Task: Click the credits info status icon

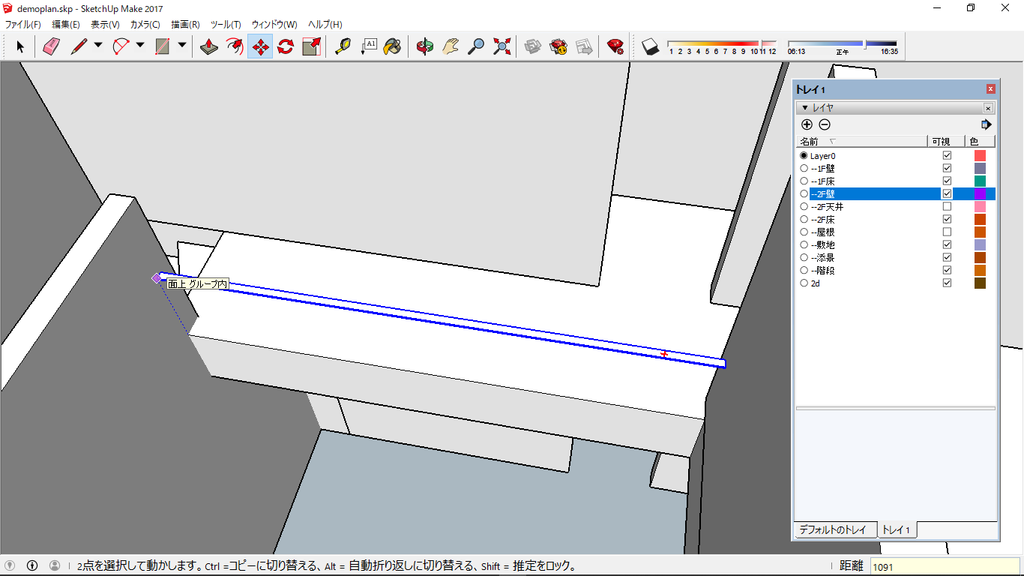Action: 32,566
